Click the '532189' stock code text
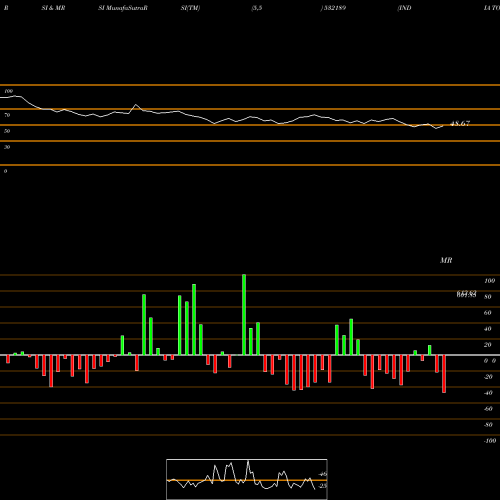 335,8
